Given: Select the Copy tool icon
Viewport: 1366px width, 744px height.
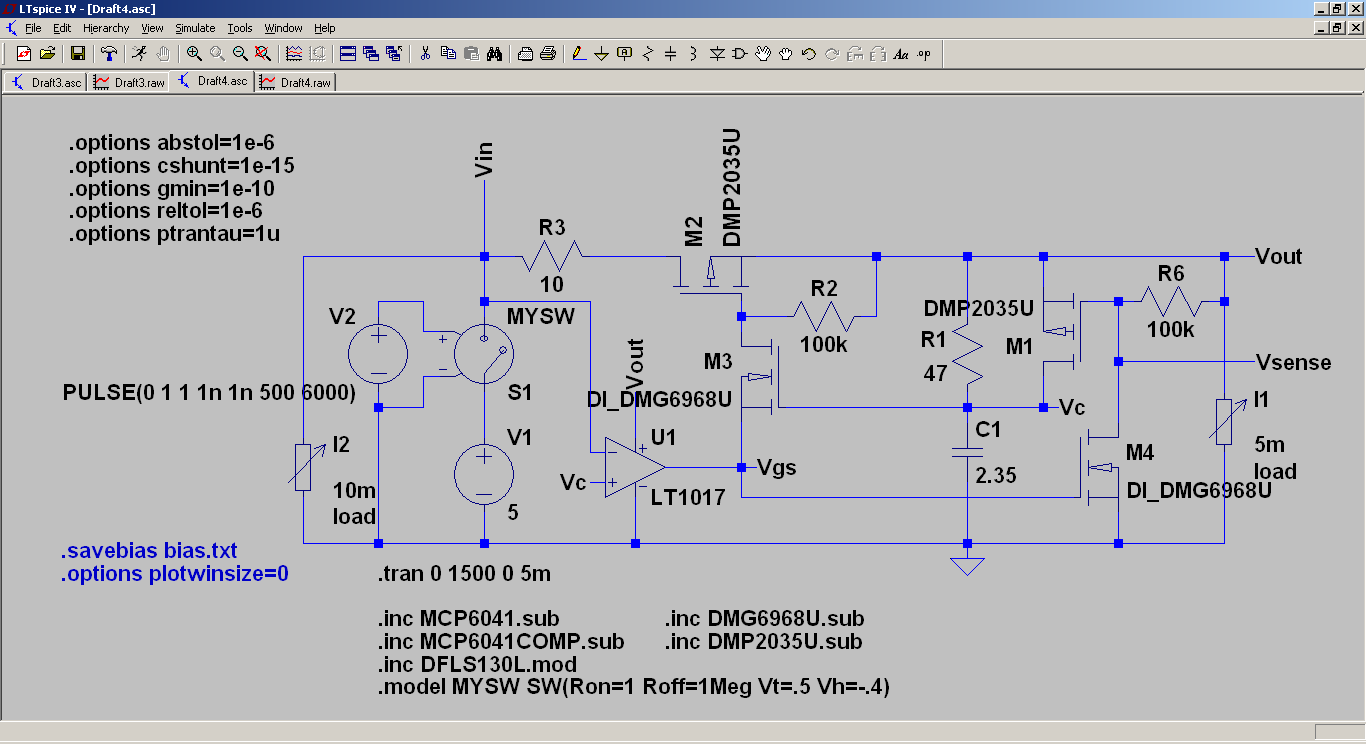Looking at the screenshot, I should [448, 53].
